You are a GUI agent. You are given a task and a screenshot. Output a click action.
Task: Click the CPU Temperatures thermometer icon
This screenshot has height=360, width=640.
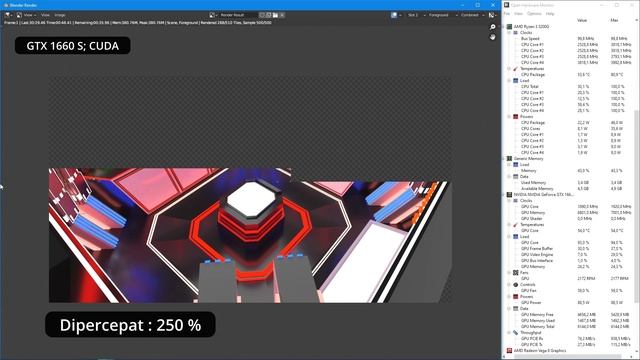point(516,69)
